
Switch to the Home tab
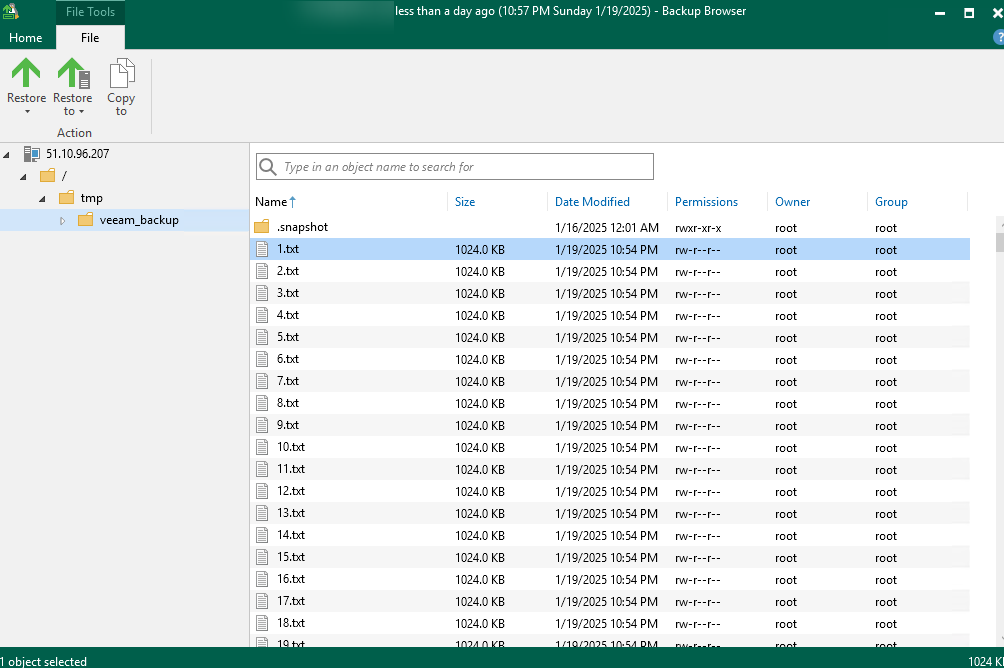point(25,38)
